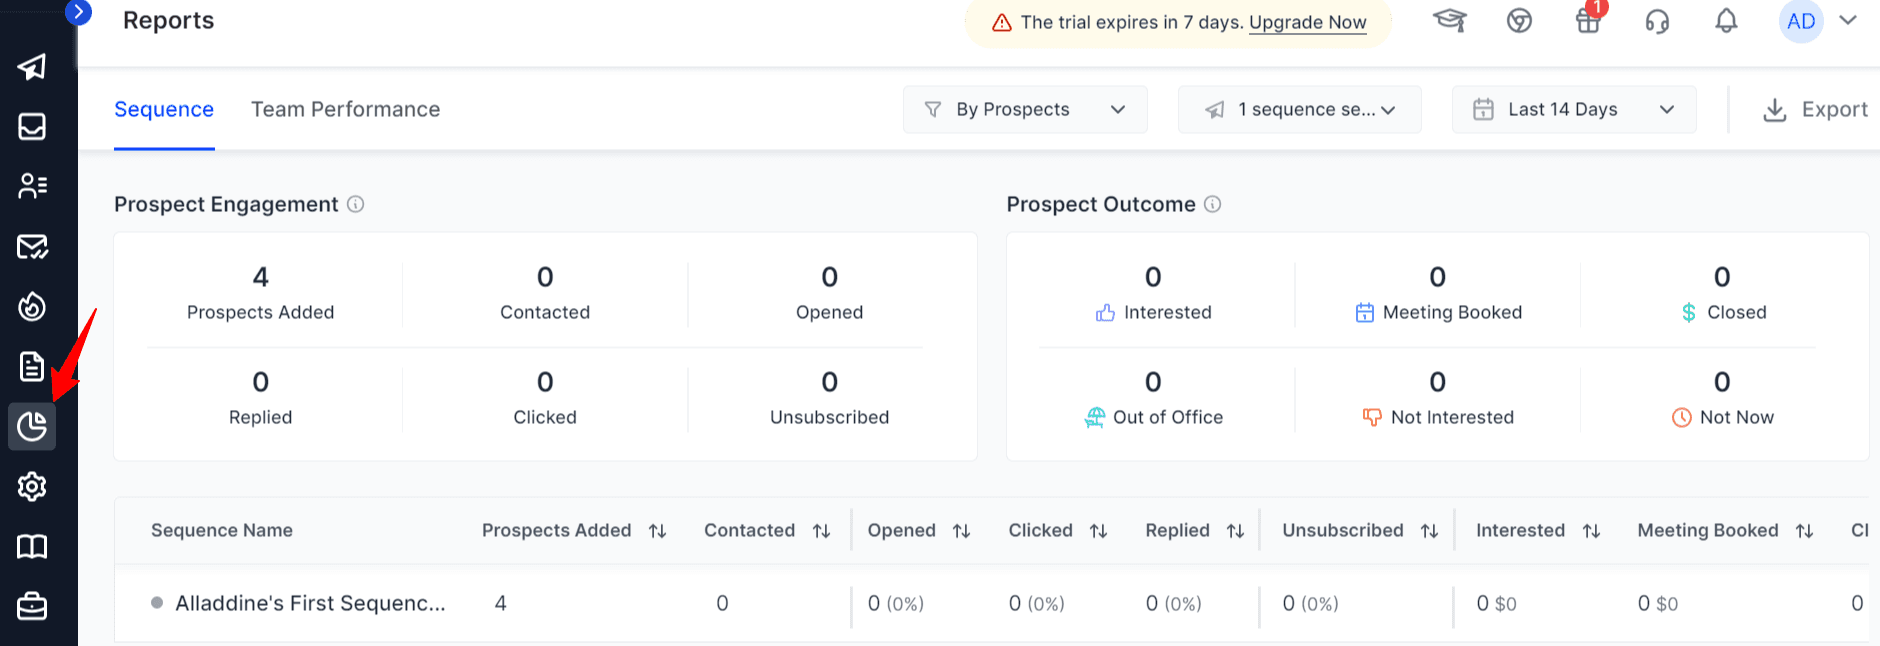Screen dimensions: 1880x646
Task: Click the Sequence Name column header
Action: coord(222,530)
